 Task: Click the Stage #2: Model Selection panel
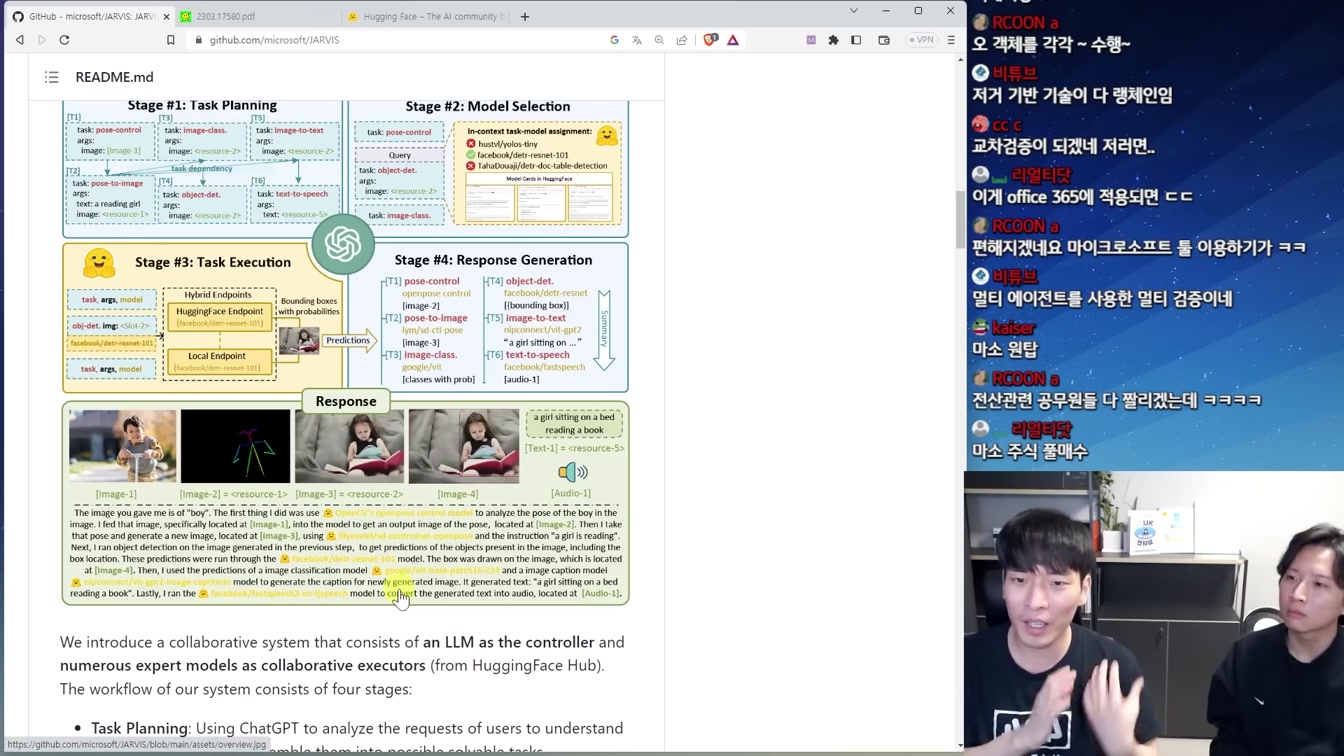488,169
